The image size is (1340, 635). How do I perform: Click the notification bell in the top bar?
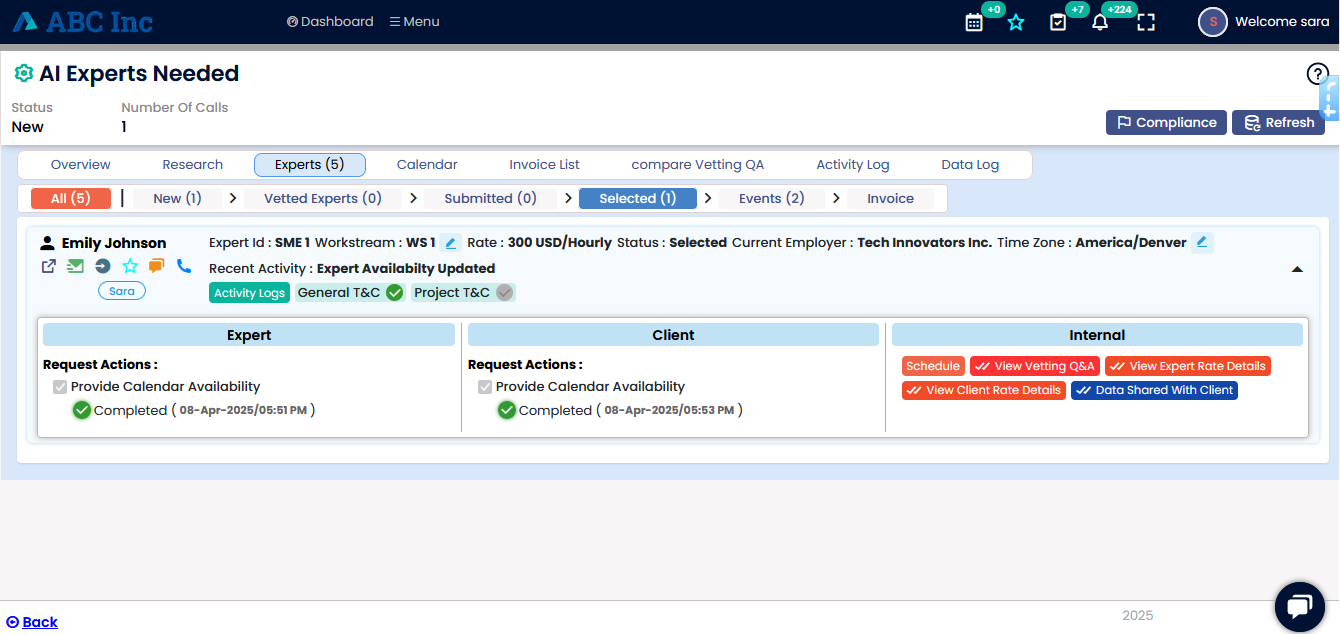pos(1100,22)
